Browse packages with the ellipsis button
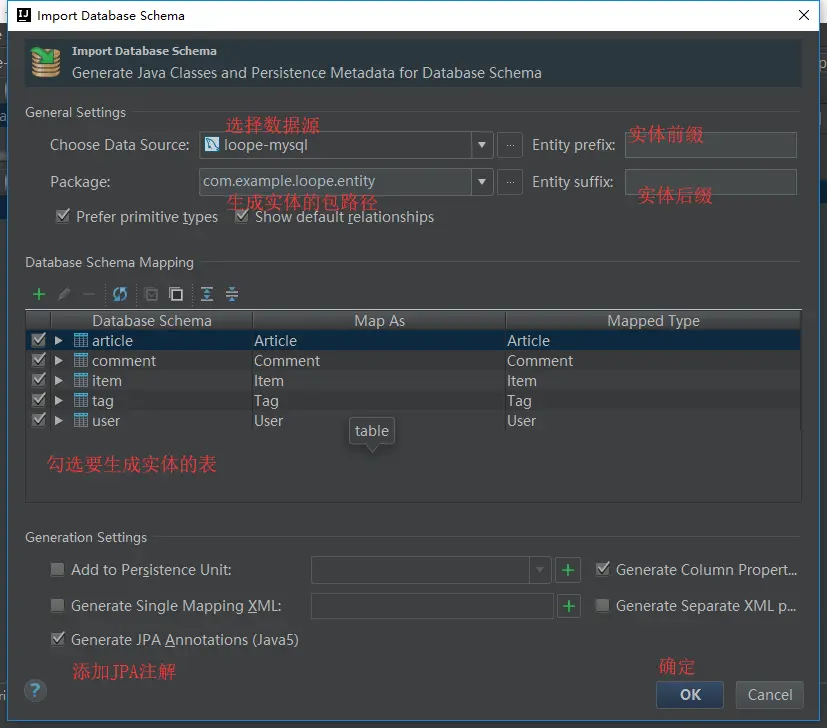Viewport: 827px width, 728px height. pyautogui.click(x=510, y=182)
